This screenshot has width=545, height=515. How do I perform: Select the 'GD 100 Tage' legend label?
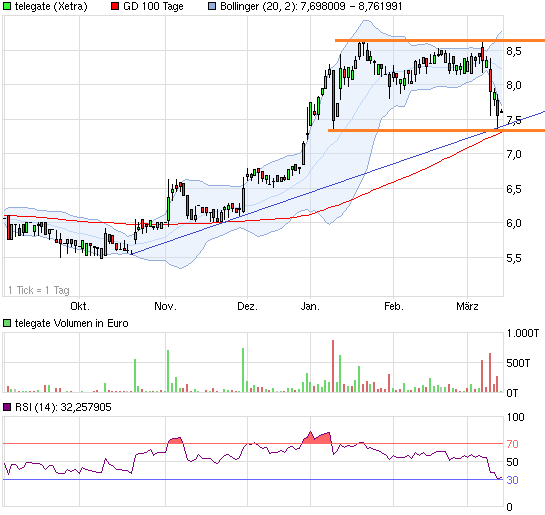click(x=153, y=6)
